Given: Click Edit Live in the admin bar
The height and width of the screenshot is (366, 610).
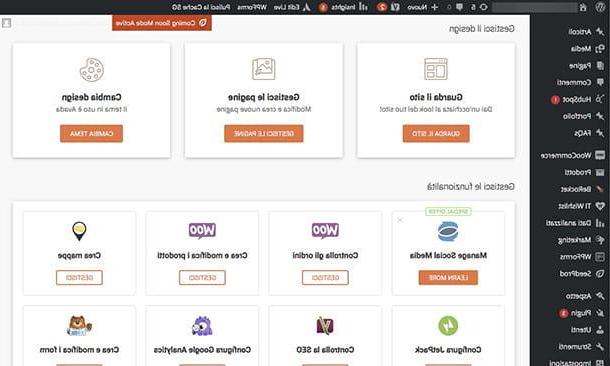Looking at the screenshot, I should (291, 7).
